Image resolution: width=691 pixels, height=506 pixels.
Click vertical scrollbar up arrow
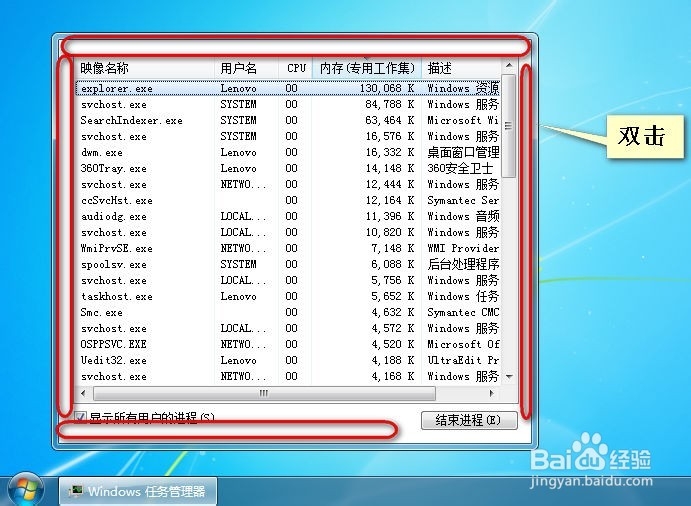[x=509, y=66]
